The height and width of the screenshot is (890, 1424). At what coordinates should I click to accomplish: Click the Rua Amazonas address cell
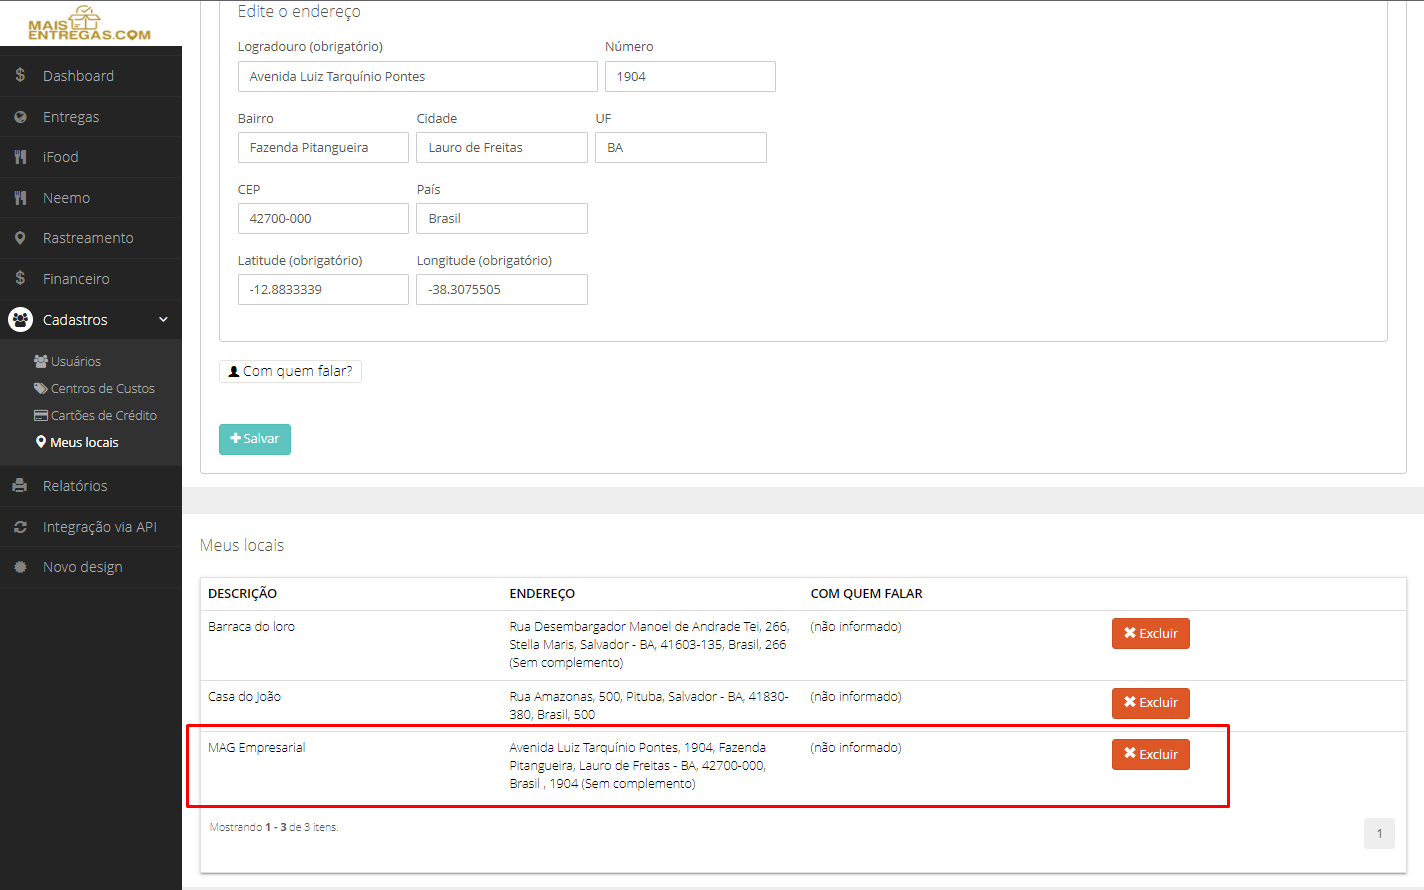[649, 706]
